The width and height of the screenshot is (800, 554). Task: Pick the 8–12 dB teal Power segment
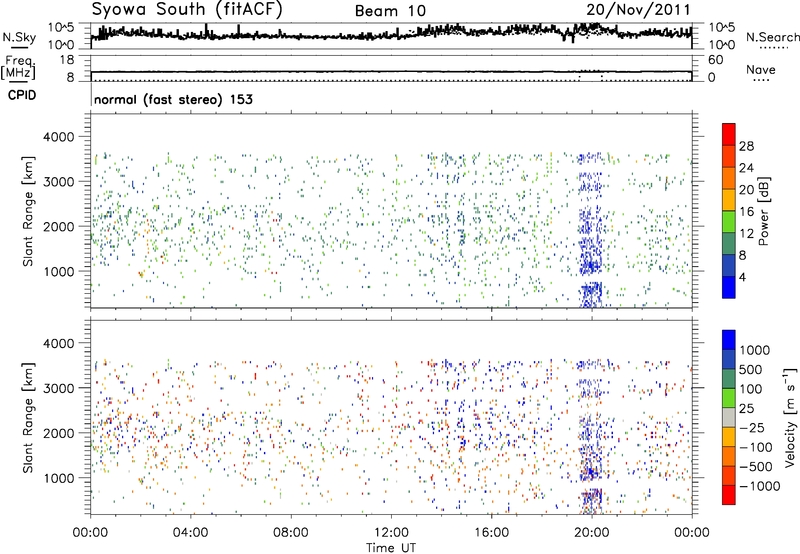(x=729, y=244)
